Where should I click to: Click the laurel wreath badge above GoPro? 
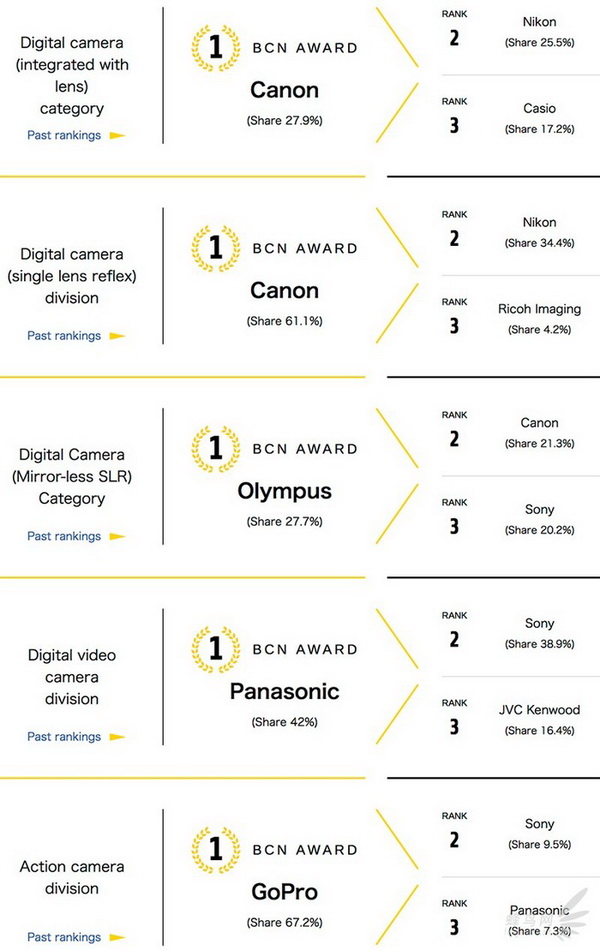215,850
